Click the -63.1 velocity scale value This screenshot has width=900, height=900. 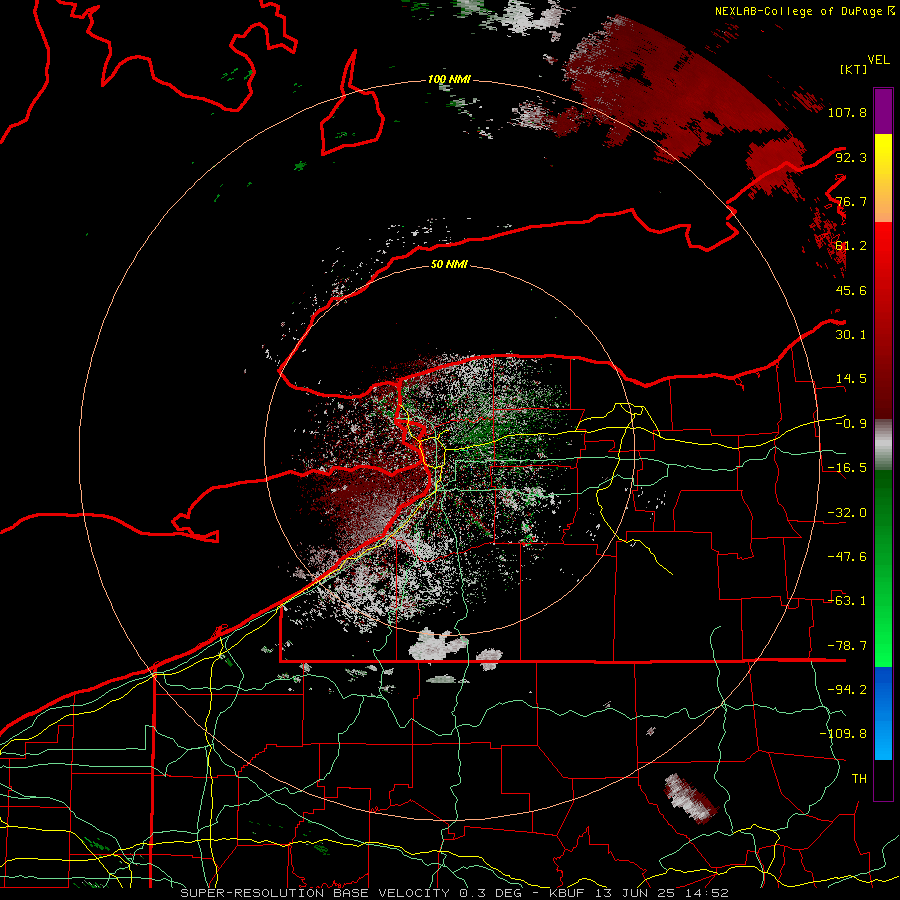pyautogui.click(x=847, y=601)
